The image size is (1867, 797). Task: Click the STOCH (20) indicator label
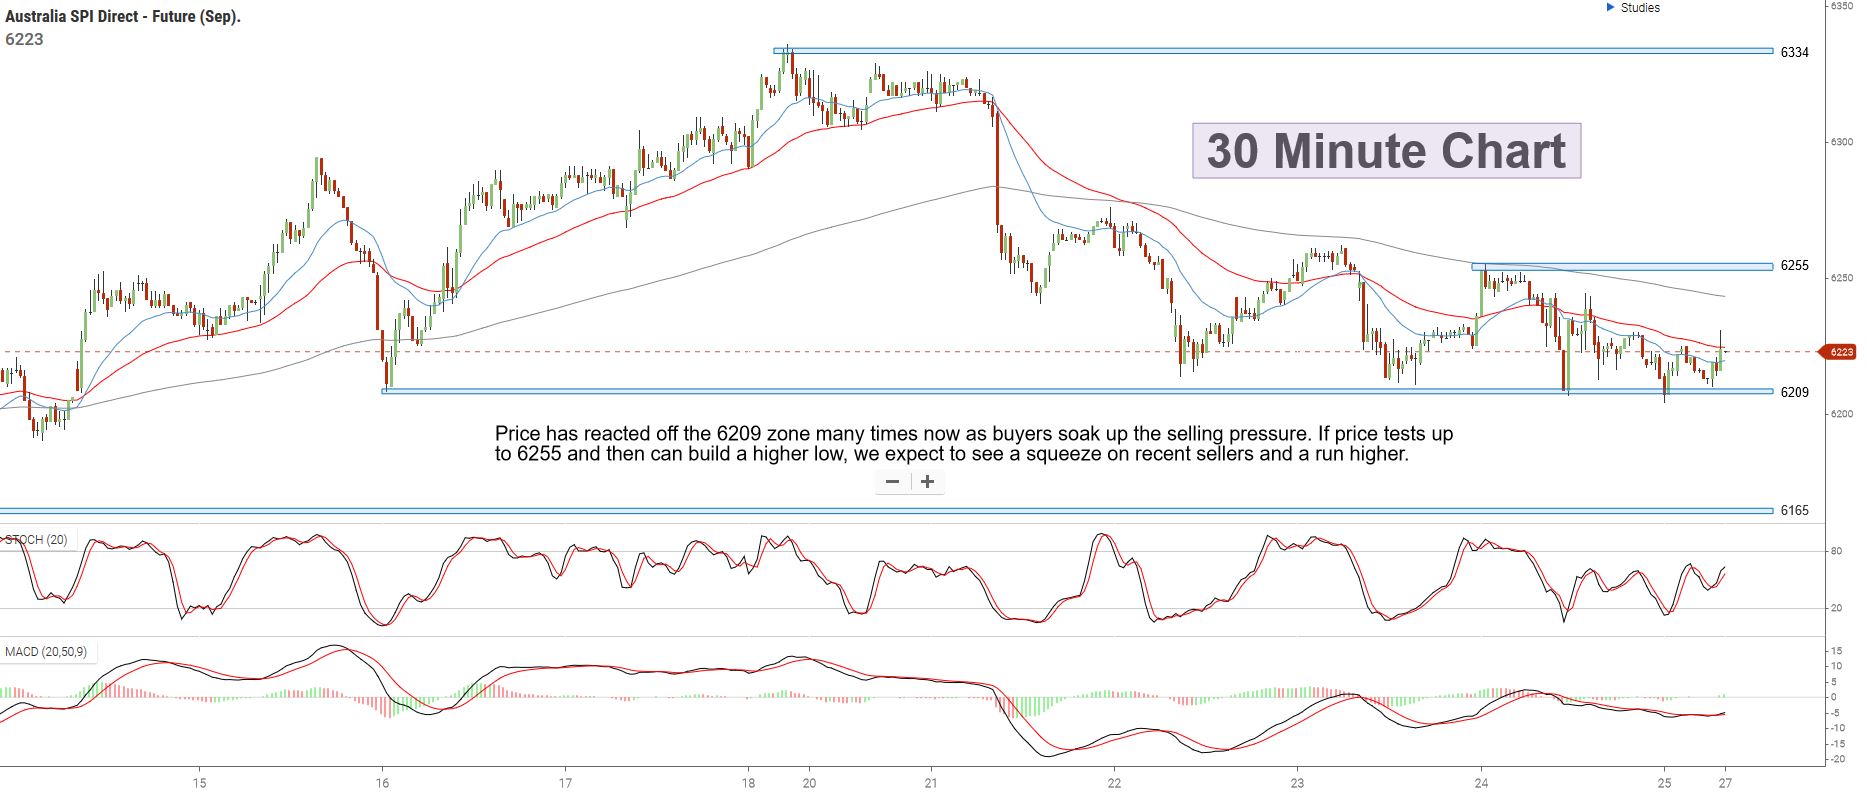point(36,540)
